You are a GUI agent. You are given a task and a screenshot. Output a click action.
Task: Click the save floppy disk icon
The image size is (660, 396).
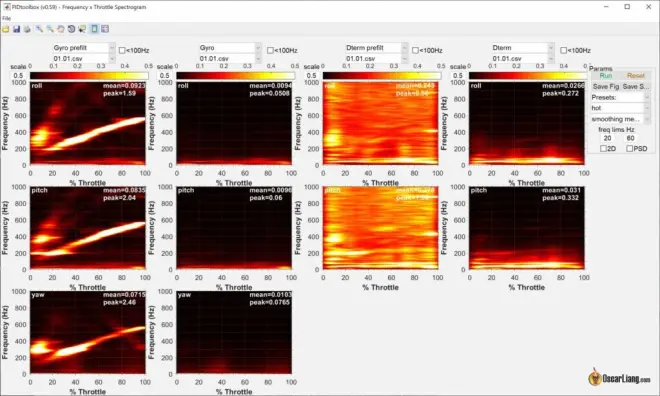[16, 29]
